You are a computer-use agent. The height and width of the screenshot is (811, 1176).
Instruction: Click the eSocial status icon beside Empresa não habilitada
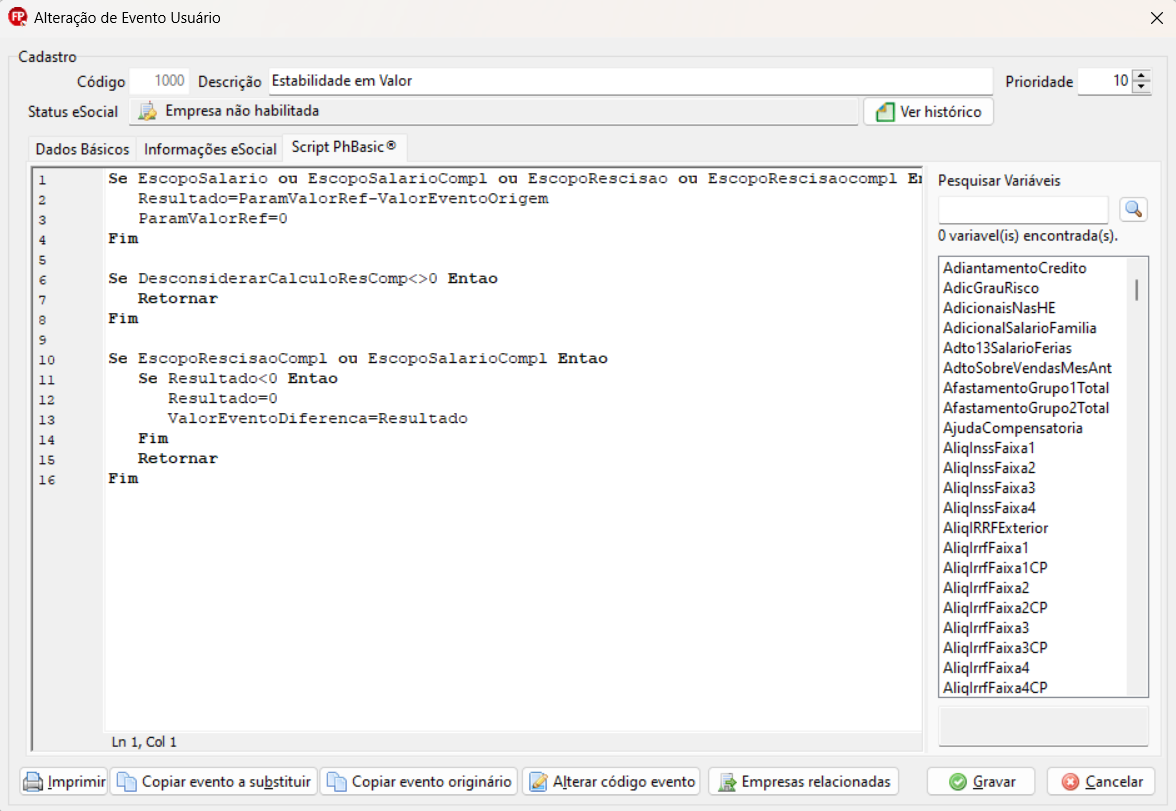pos(148,111)
